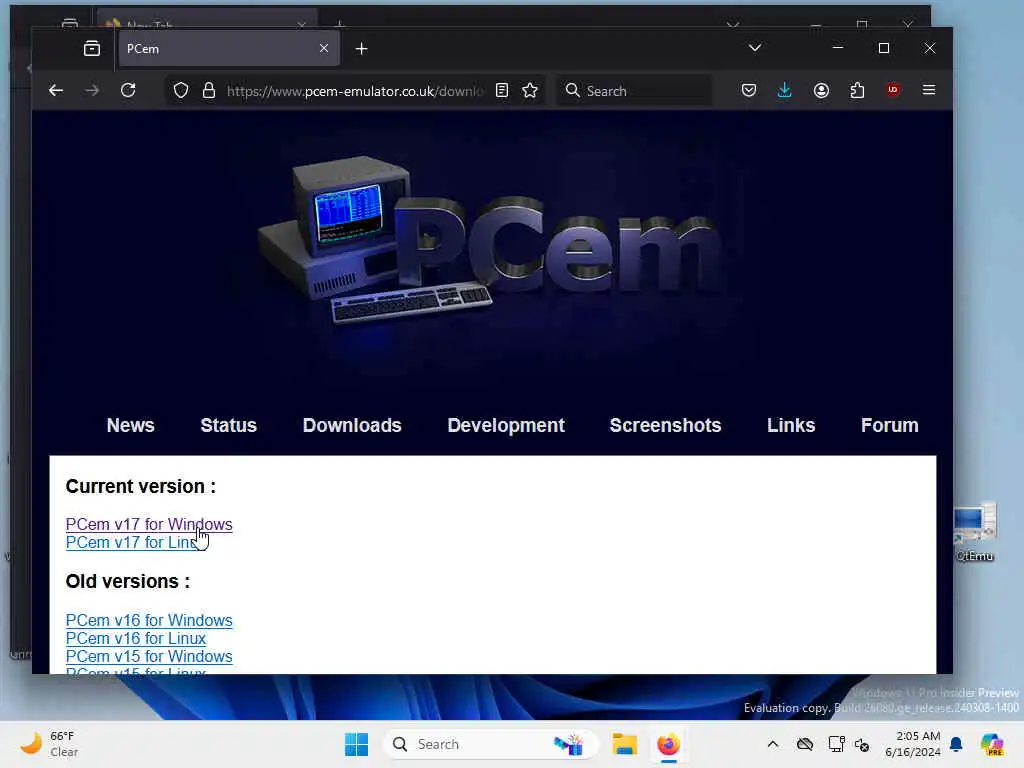Open the Development page
1024x768 pixels.
506,425
